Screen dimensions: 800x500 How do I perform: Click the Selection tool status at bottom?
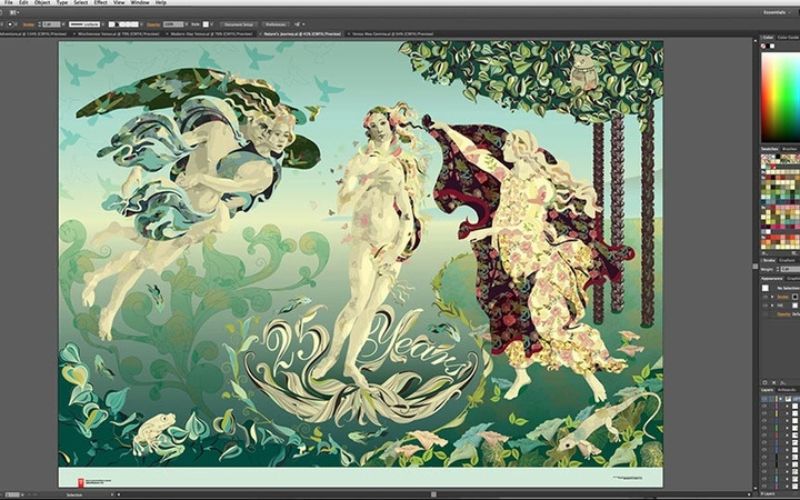click(75, 495)
